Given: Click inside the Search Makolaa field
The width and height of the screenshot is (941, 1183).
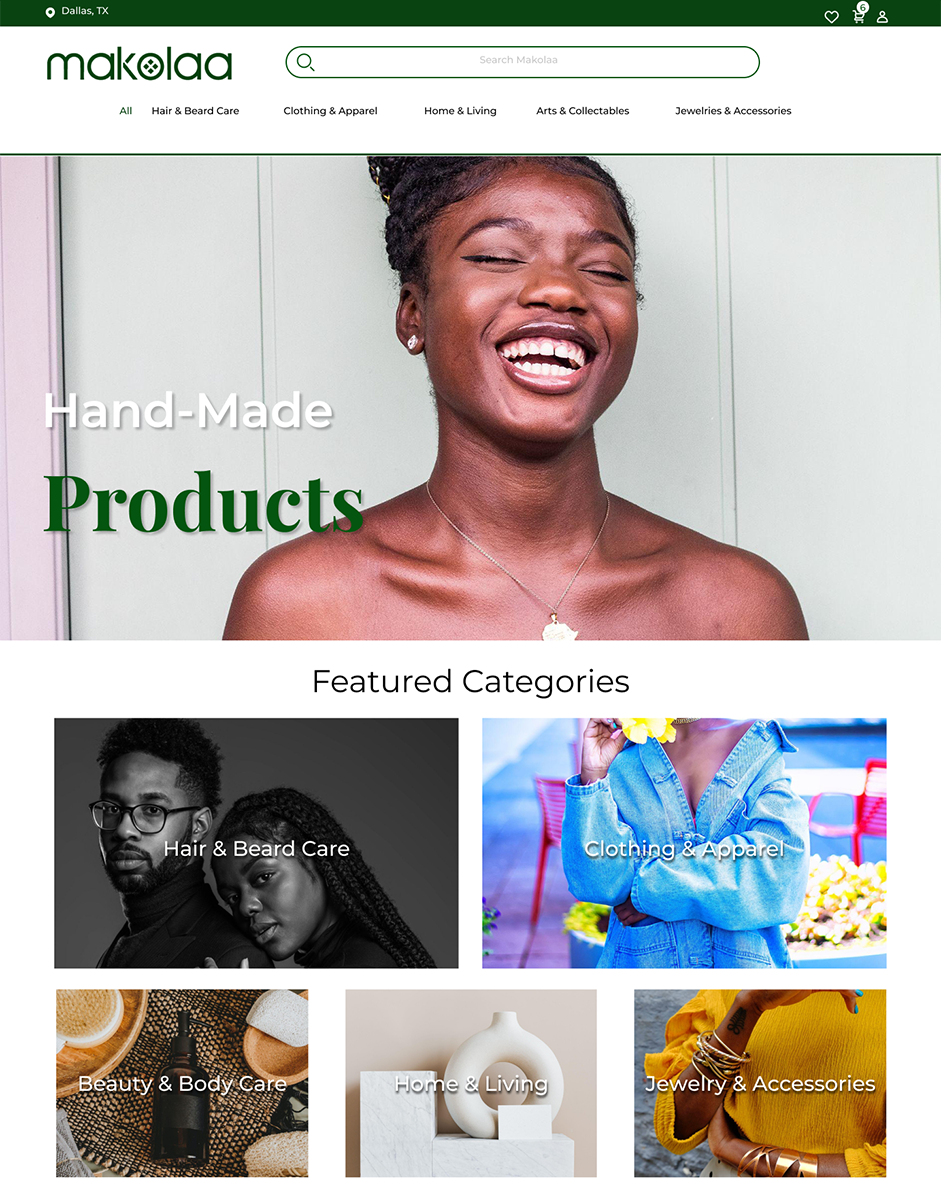Looking at the screenshot, I should (x=522, y=62).
